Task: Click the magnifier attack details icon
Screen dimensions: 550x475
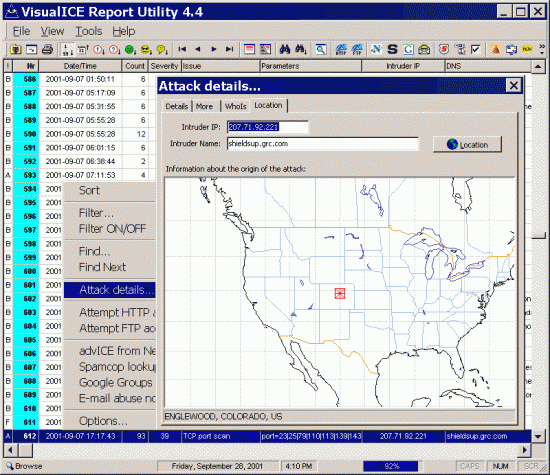Action: [321, 49]
